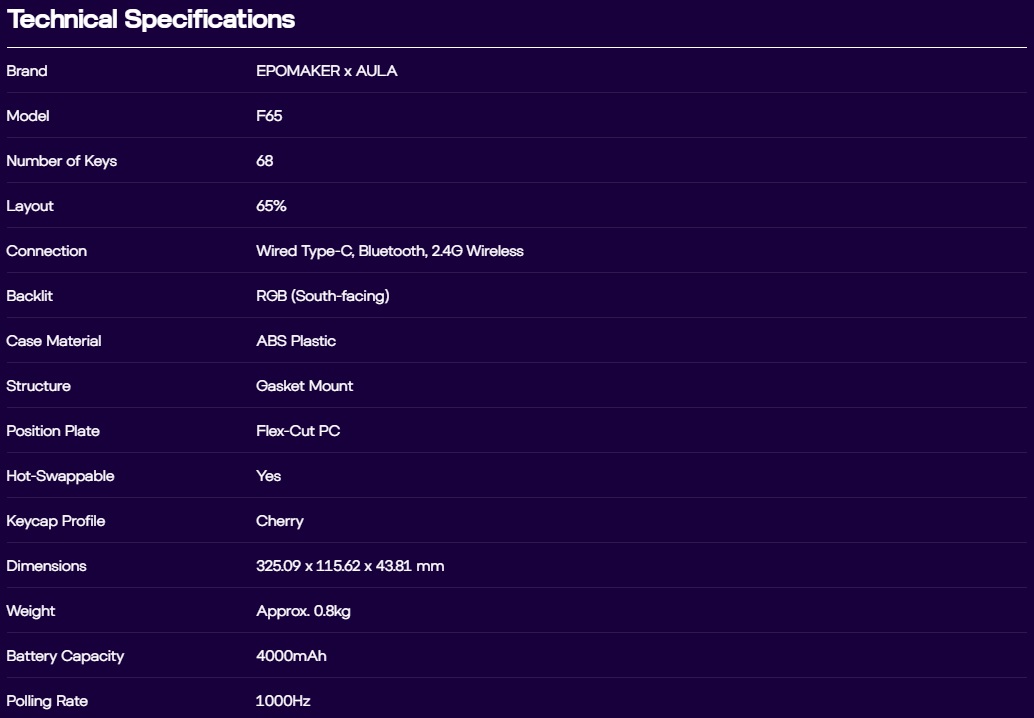Click the Connection row label
This screenshot has height=718, width=1034.
coord(46,251)
